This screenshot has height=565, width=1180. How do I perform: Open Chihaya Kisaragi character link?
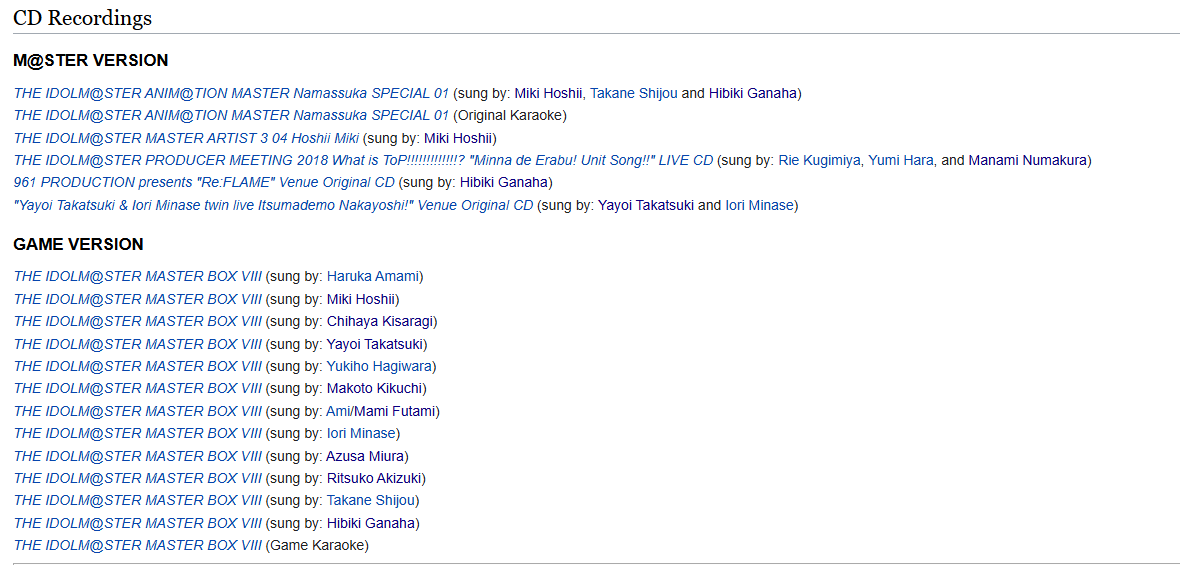click(x=379, y=321)
